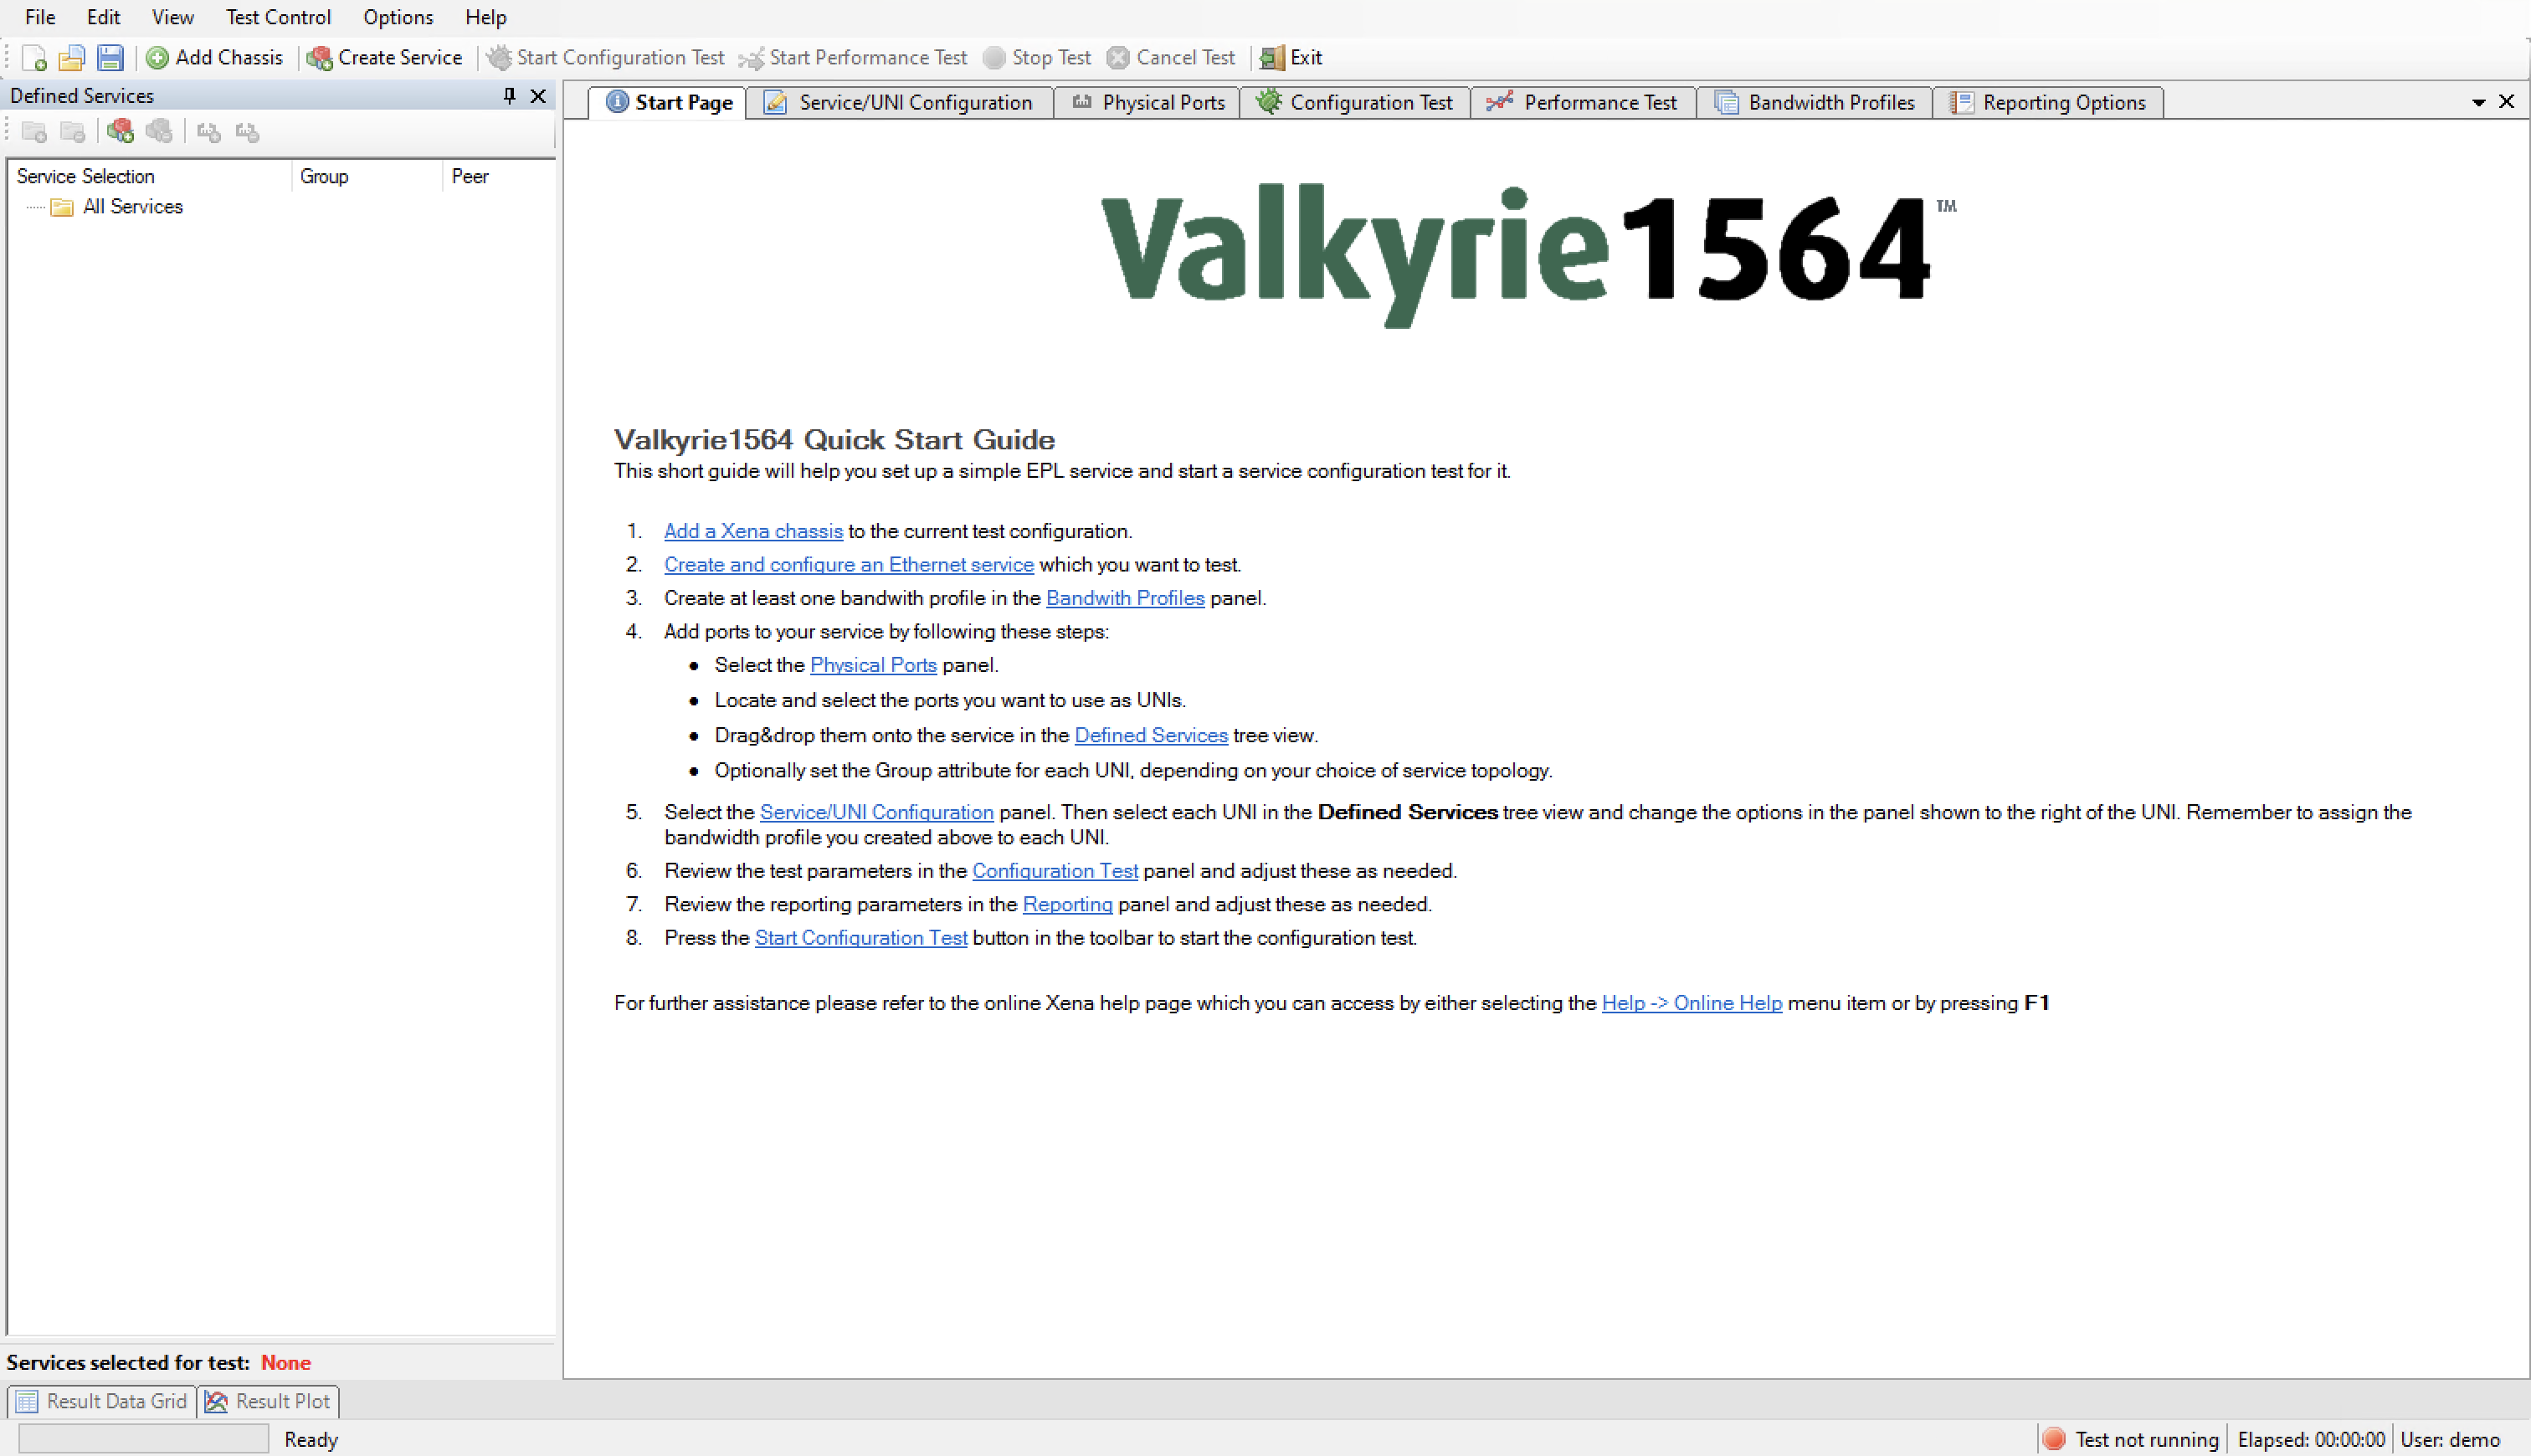Screen dimensions: 2531x1456
Task: Open the Result Plot tab
Action: (x=268, y=1402)
